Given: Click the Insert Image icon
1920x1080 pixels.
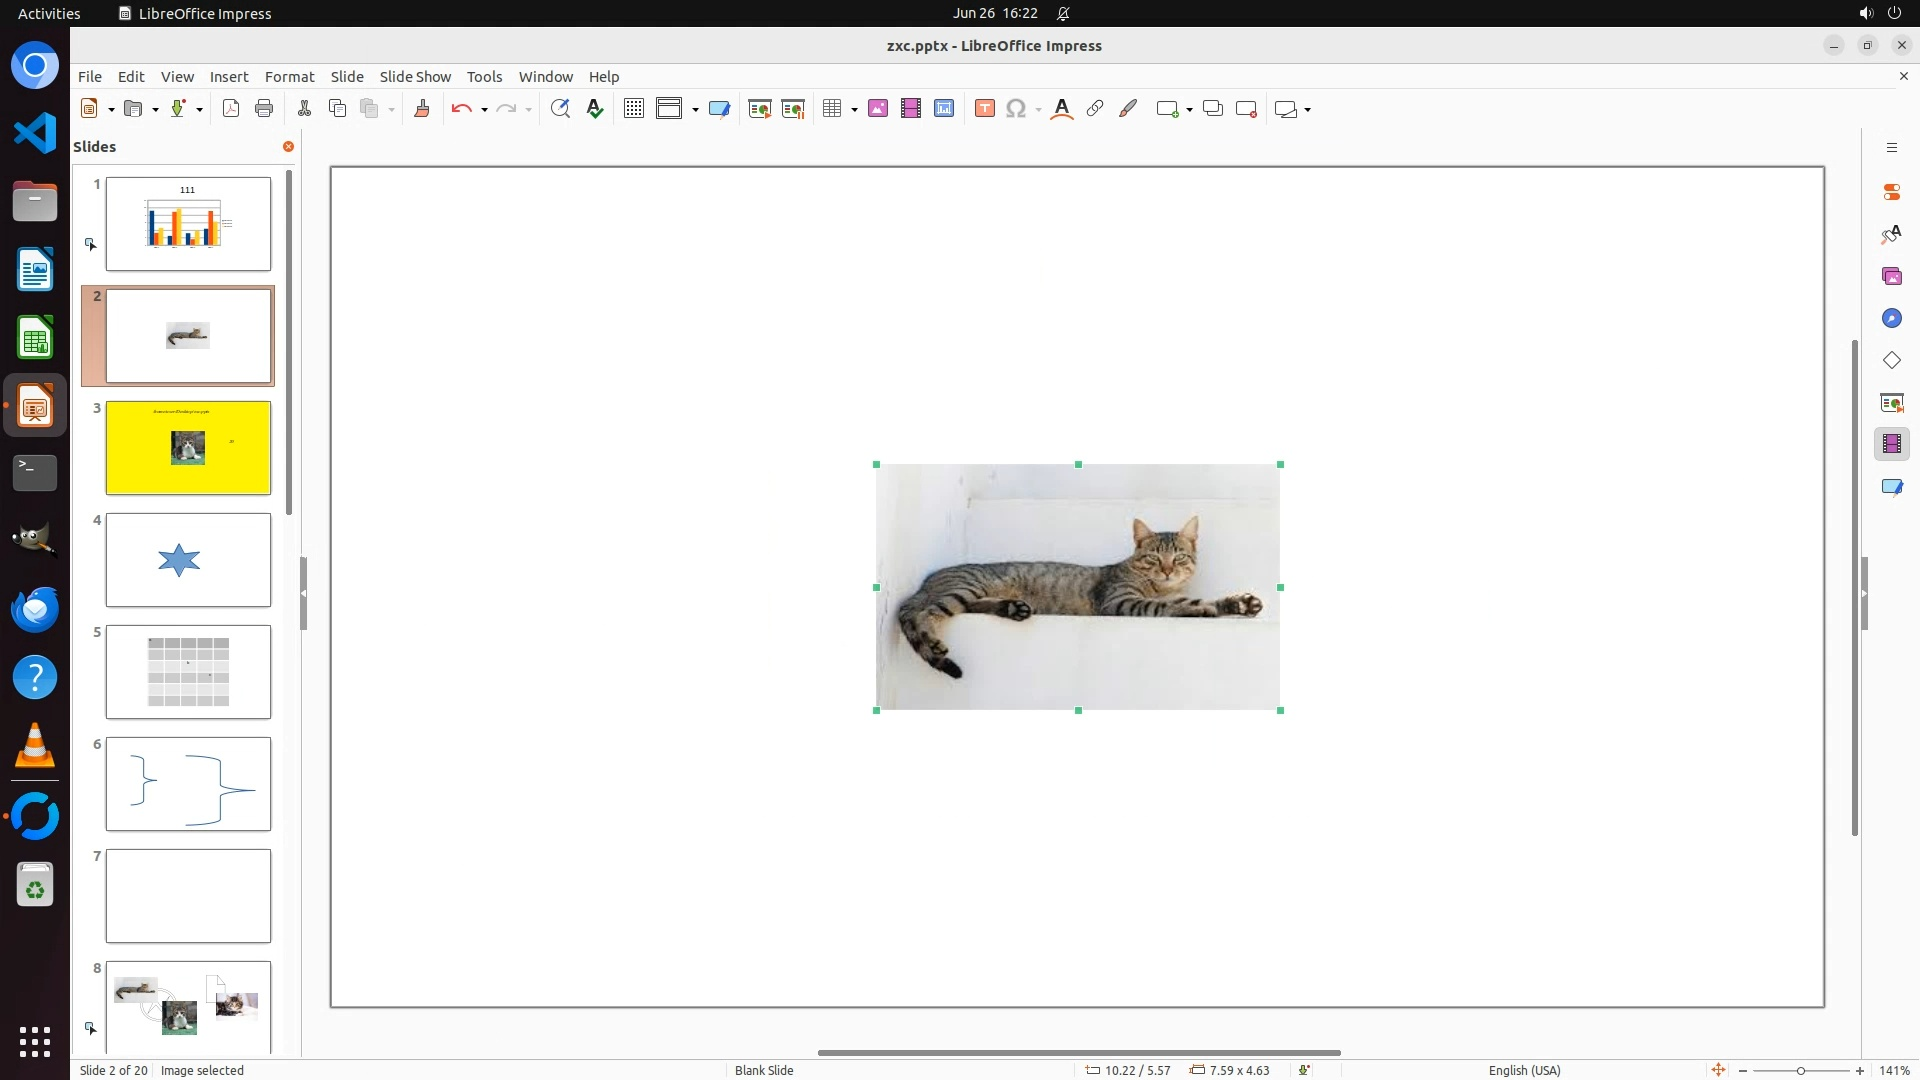Looking at the screenshot, I should coord(878,109).
